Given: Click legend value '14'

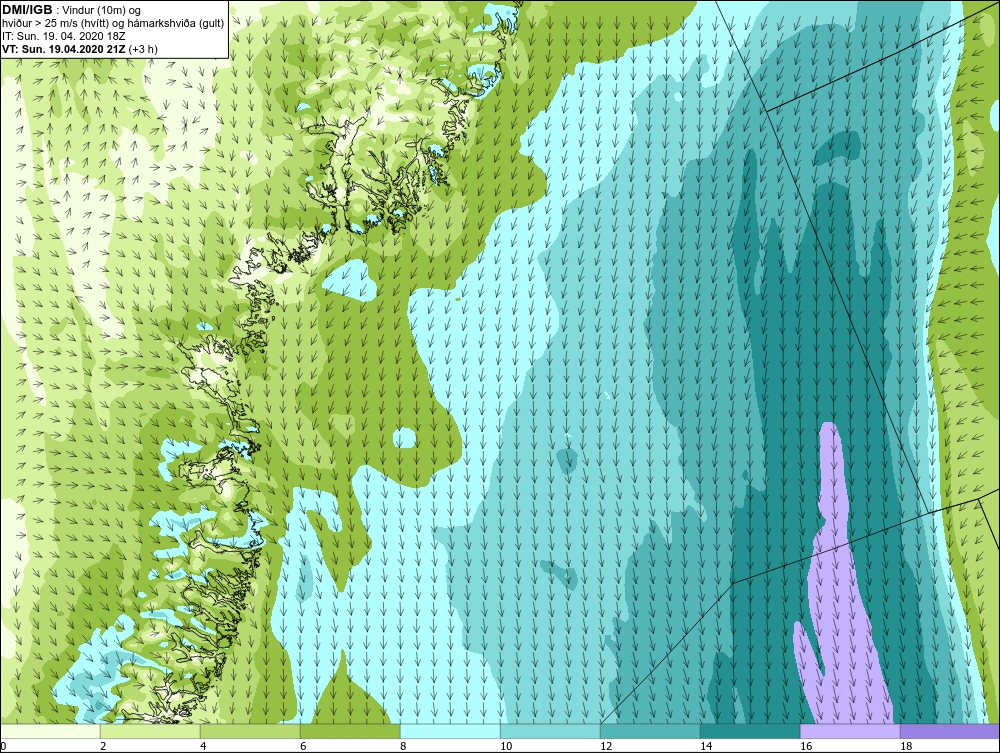Looking at the screenshot, I should click(706, 746).
